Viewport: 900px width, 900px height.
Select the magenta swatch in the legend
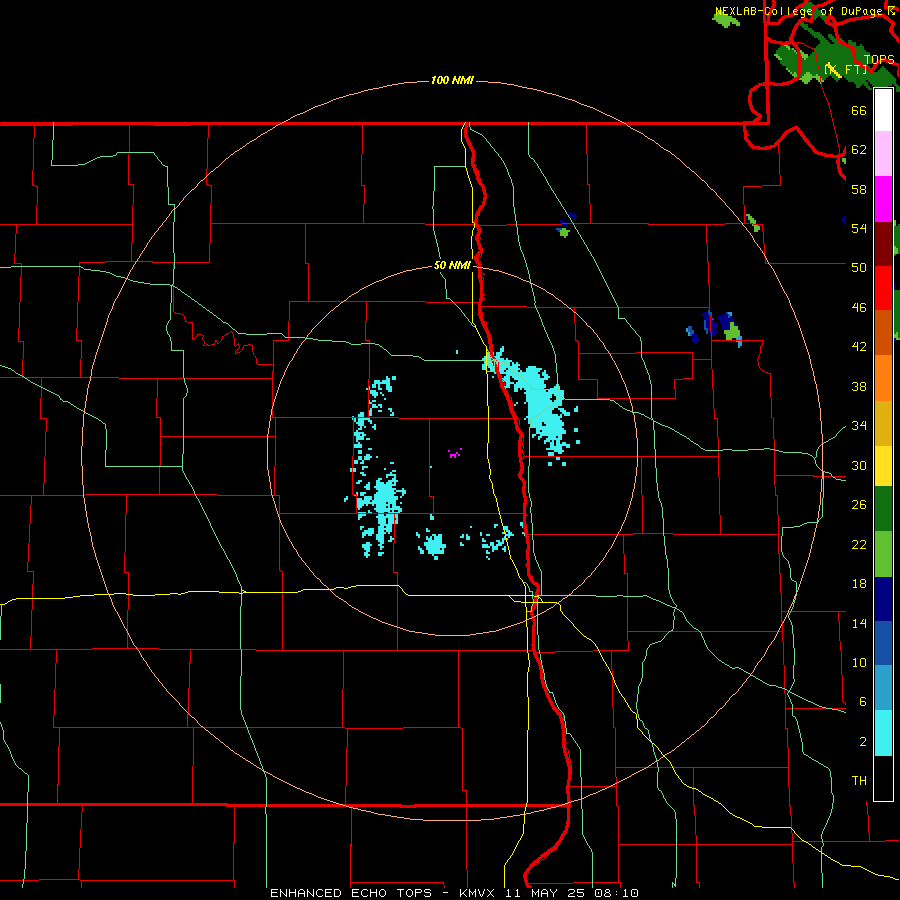click(x=883, y=199)
